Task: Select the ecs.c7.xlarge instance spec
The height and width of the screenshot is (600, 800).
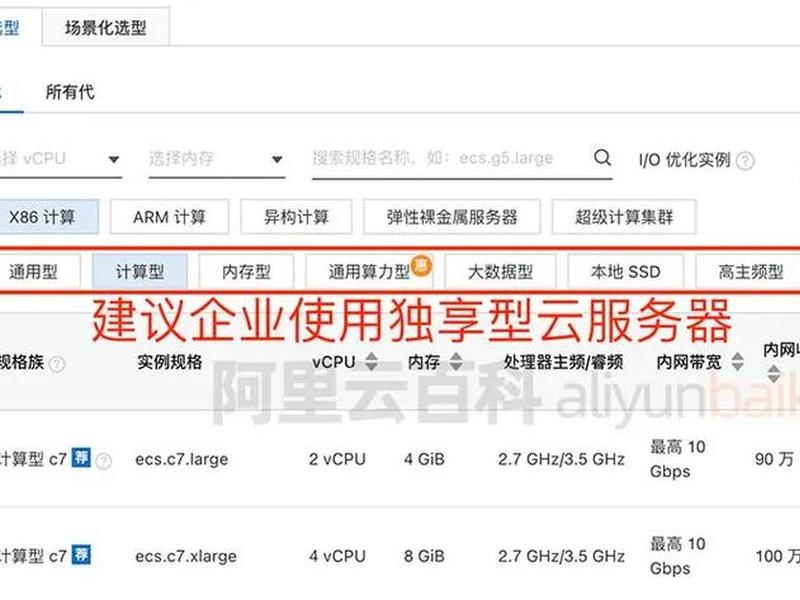Action: tap(186, 556)
